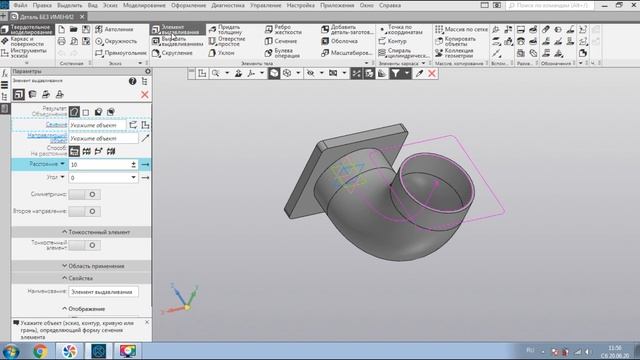Select the Элемент выдавливания extrude tool
Viewport: 640px width, 360px height.
coord(177,29)
